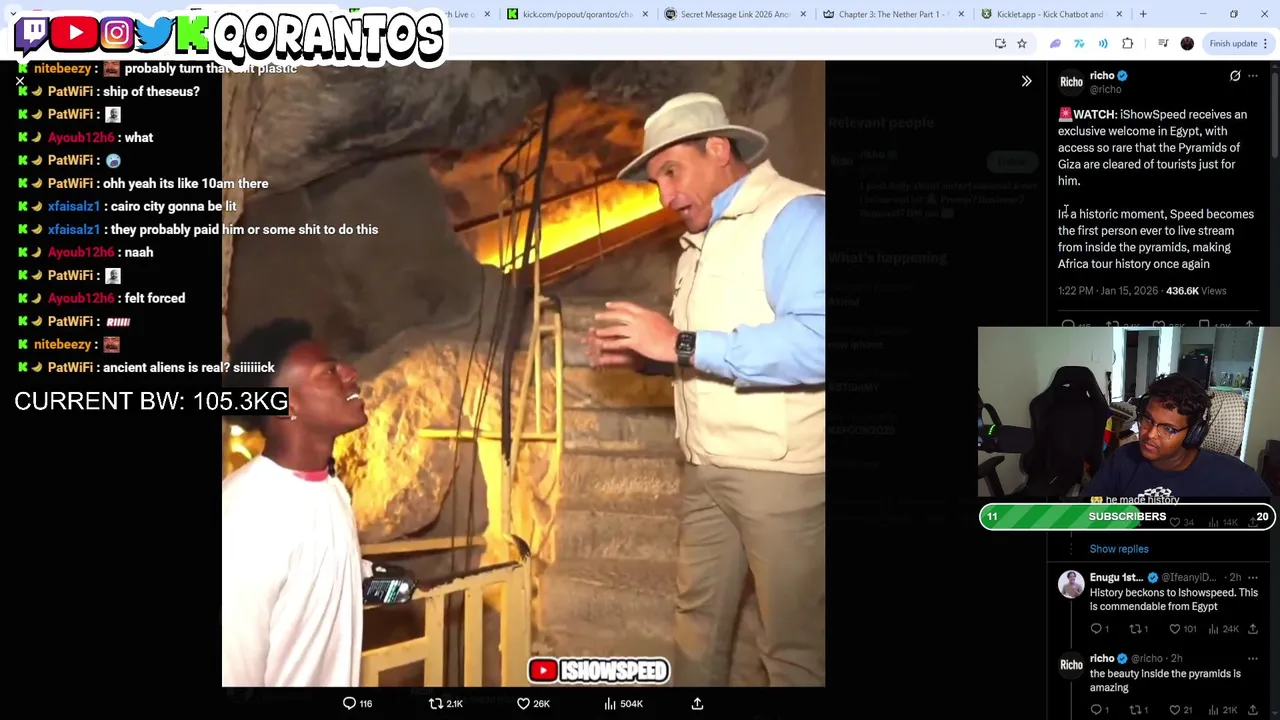1280x720 pixels.
Task: Click the sound-wave extension icon
Action: pyautogui.click(x=1103, y=43)
